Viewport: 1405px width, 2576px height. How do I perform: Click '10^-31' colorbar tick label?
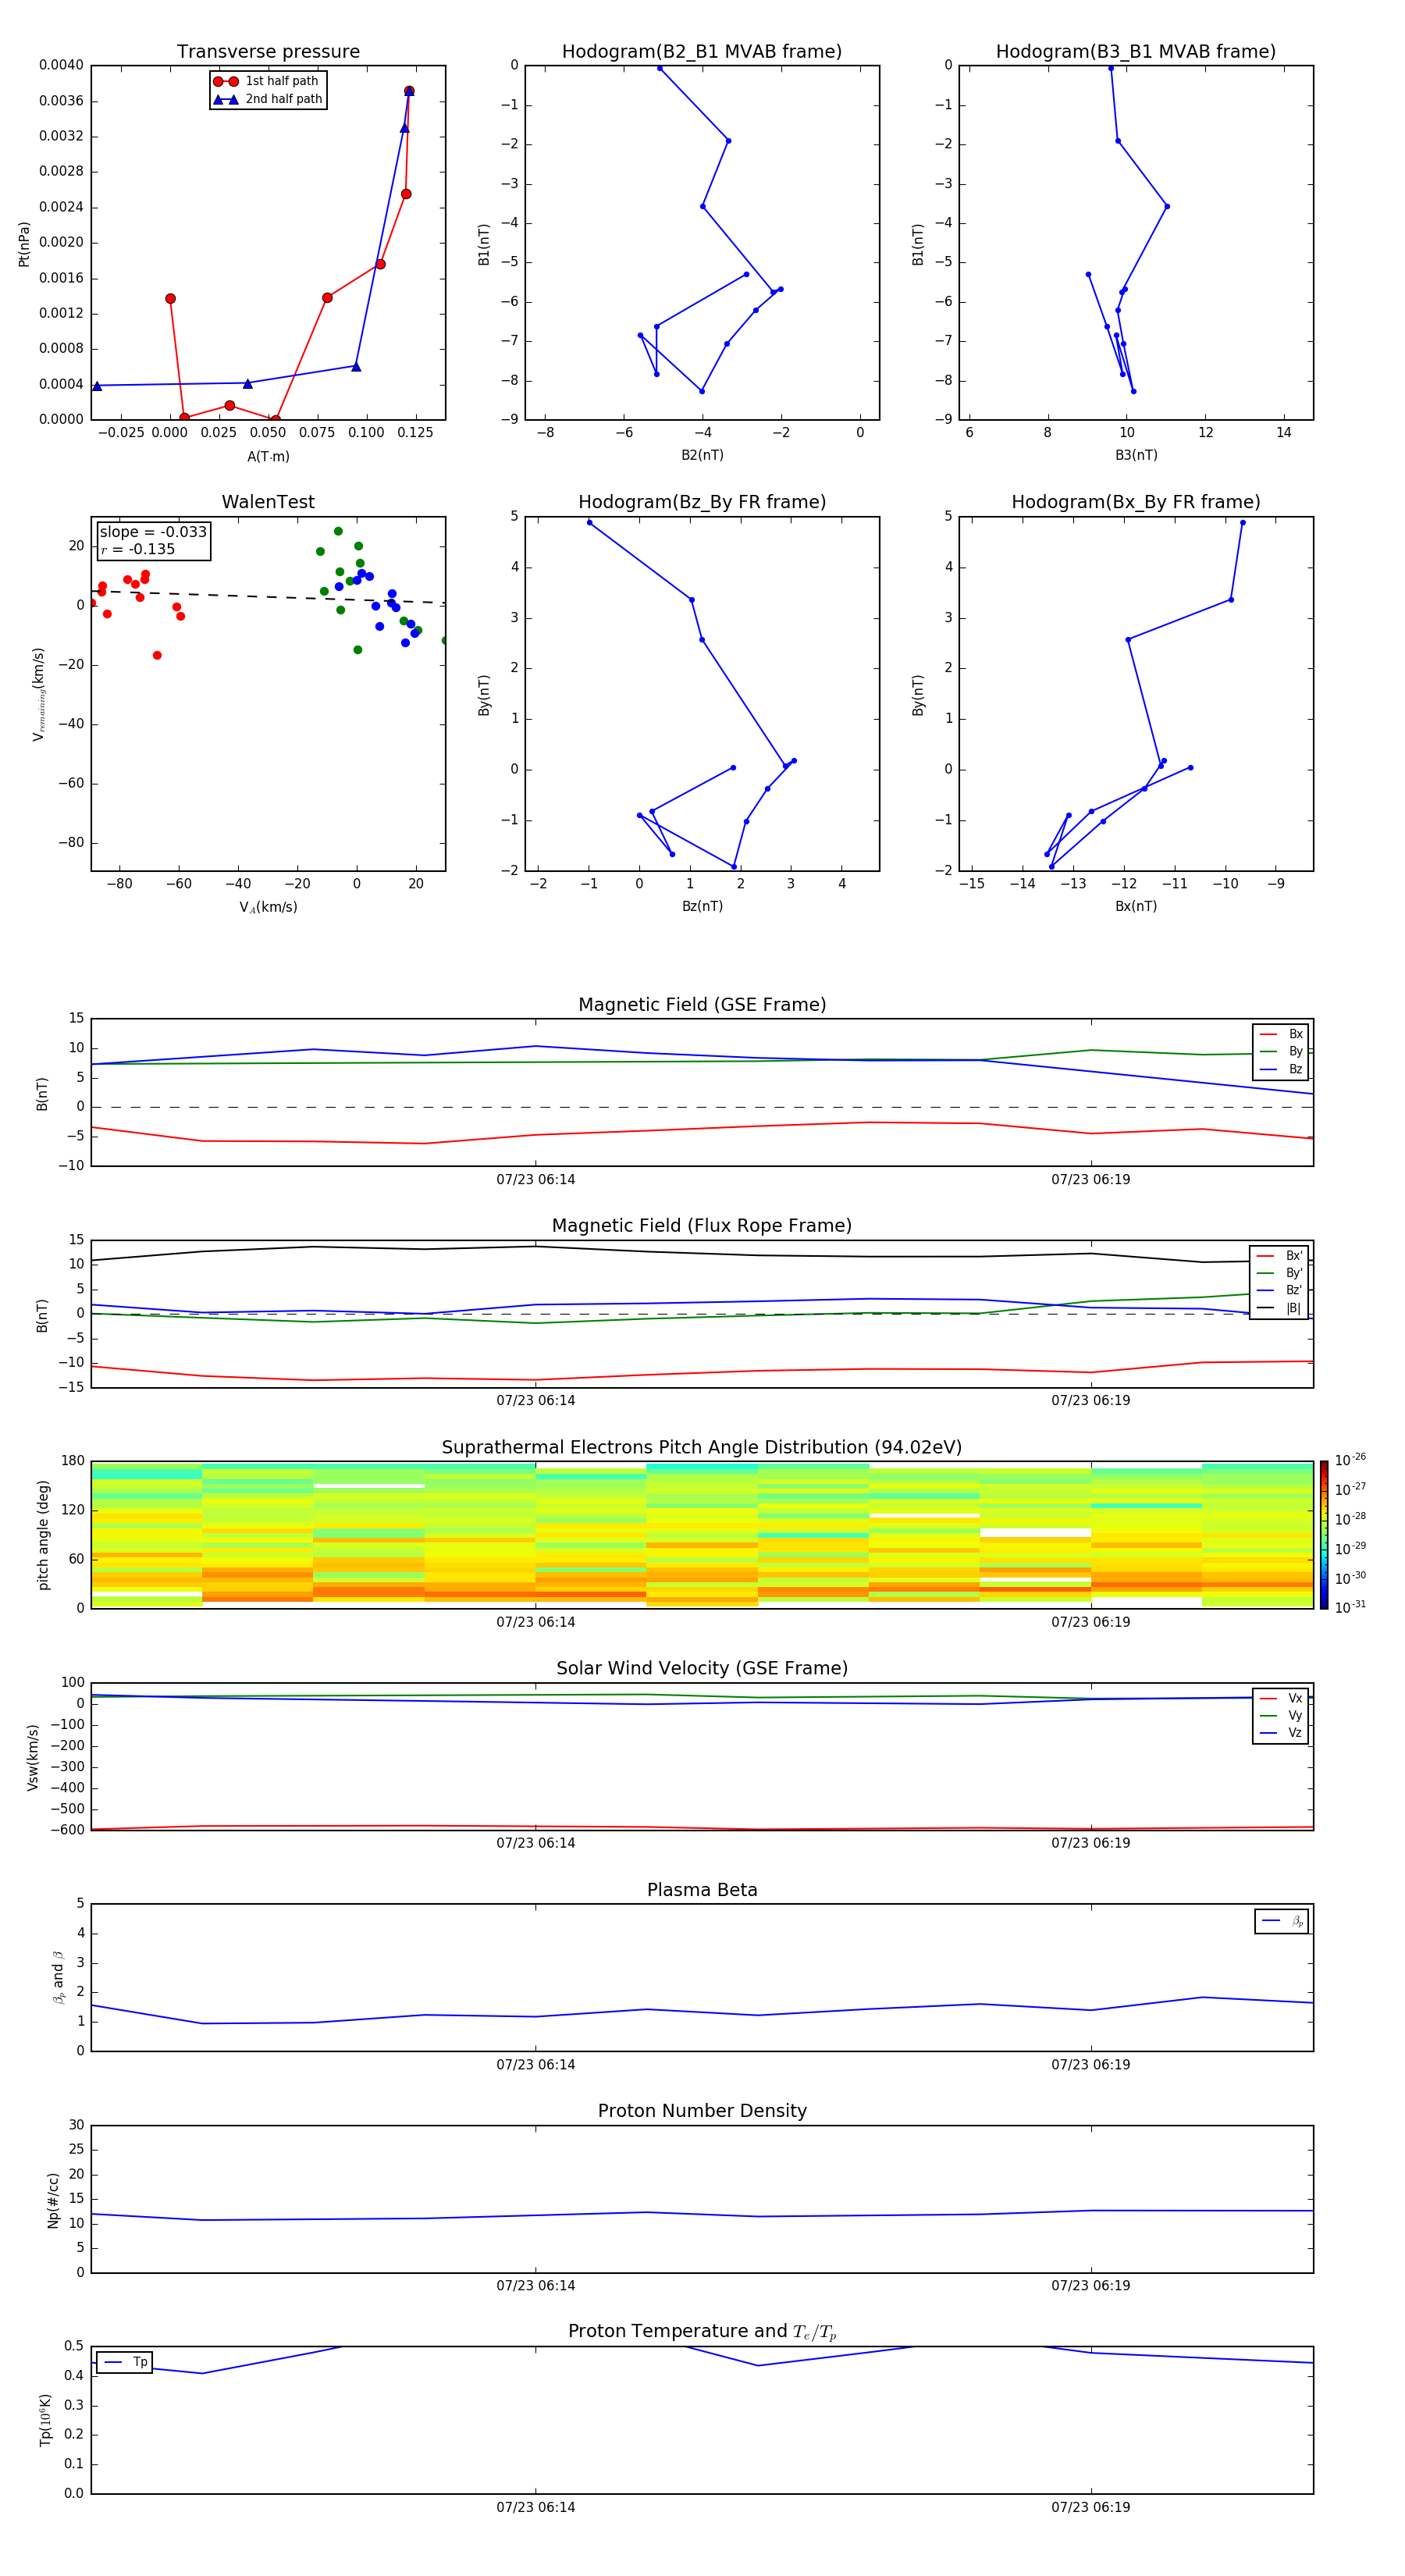(1350, 1607)
